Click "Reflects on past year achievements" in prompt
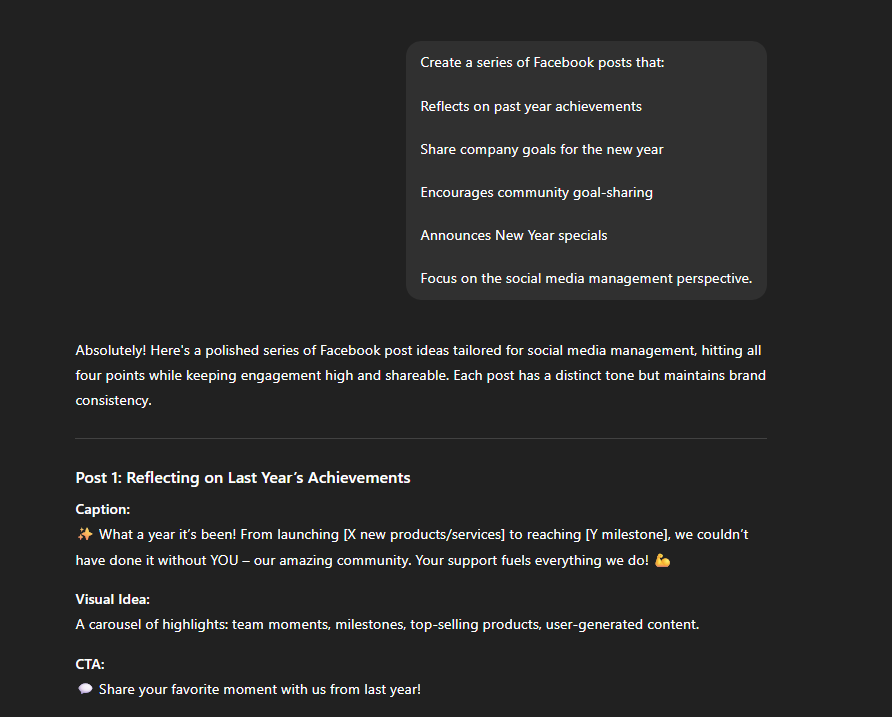892x717 pixels. click(x=531, y=106)
